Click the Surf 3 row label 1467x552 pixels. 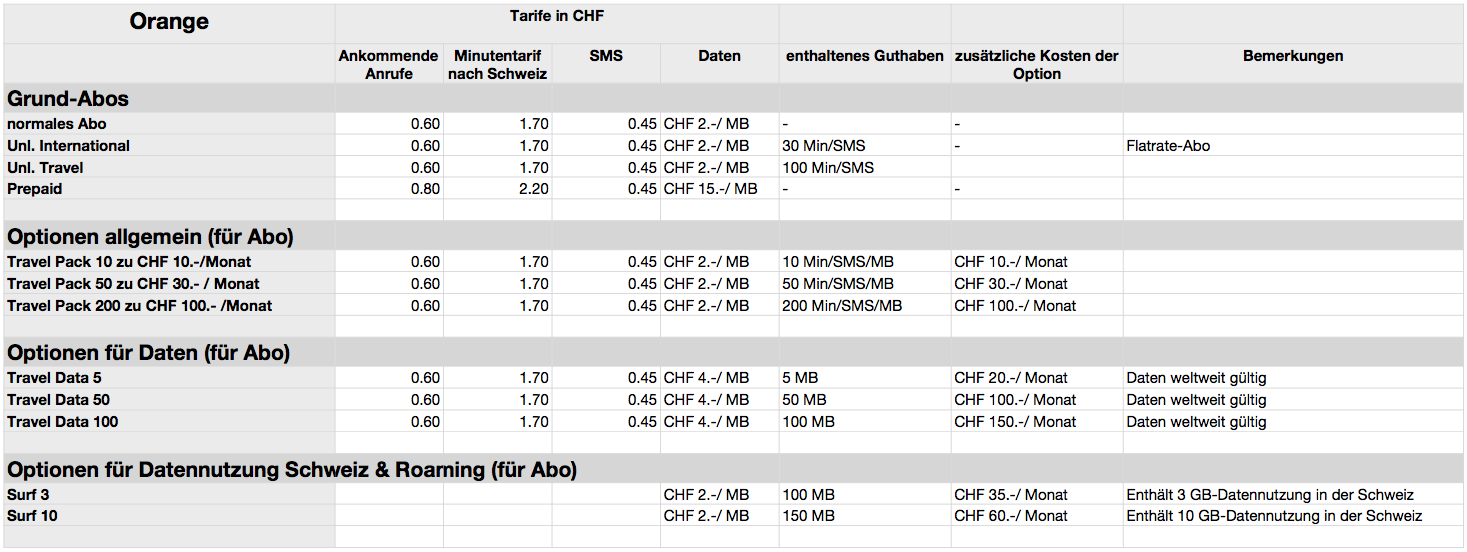coord(28,495)
